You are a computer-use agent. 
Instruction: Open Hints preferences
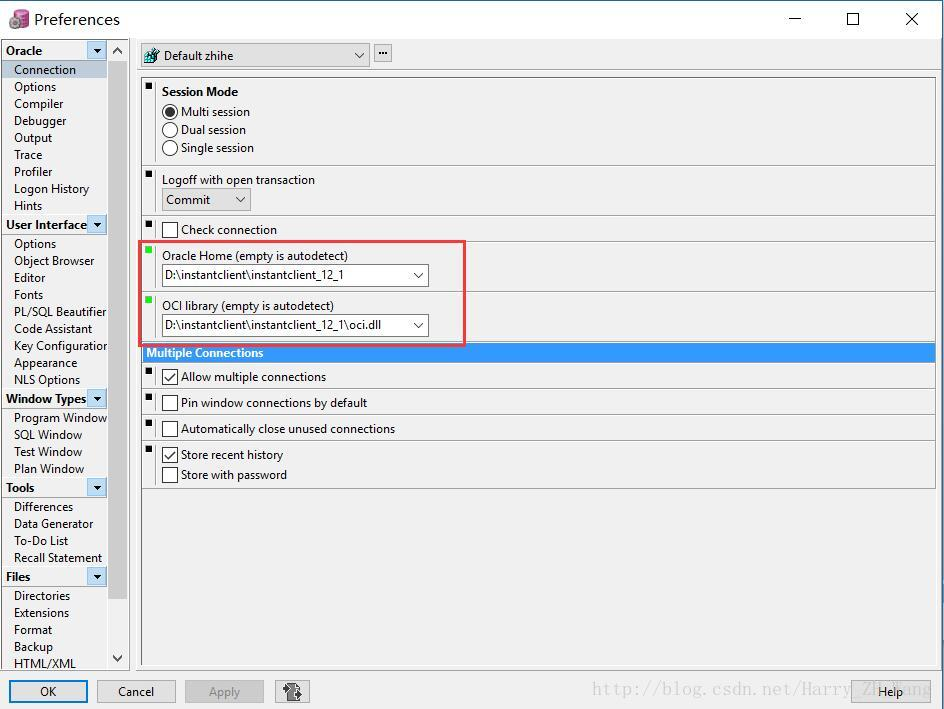(x=28, y=206)
